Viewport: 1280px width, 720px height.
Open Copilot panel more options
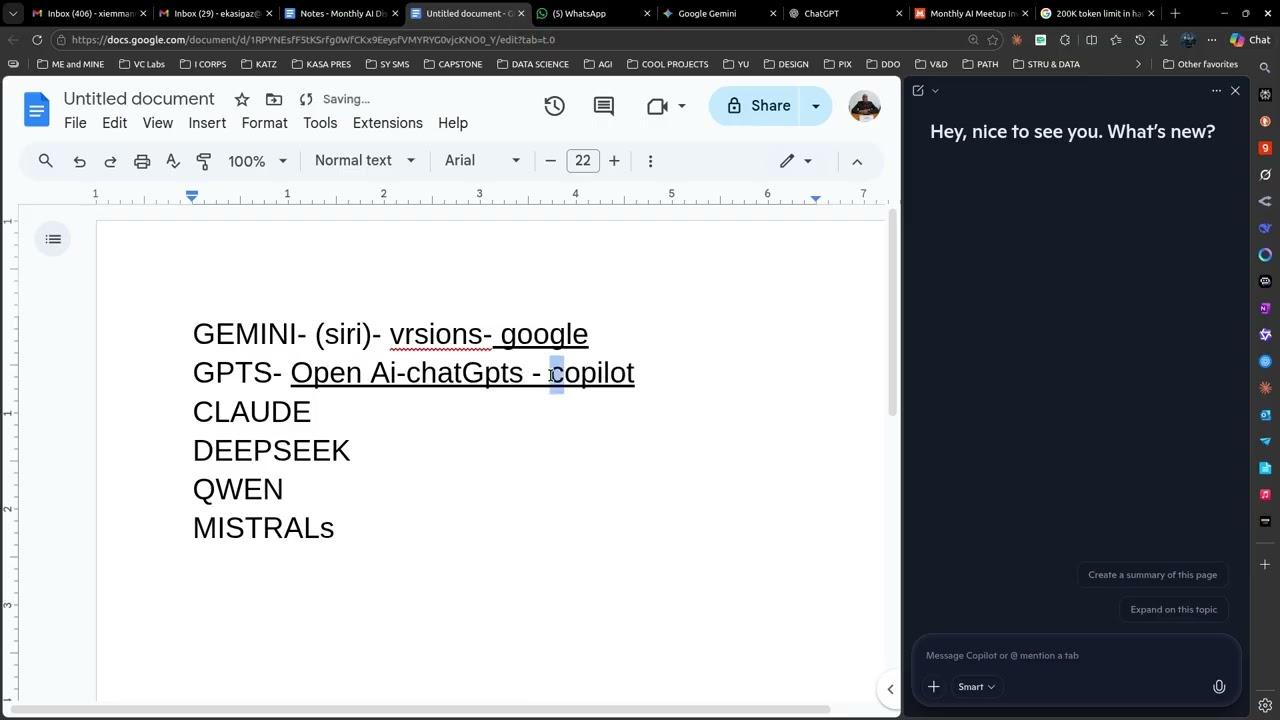tap(1216, 91)
